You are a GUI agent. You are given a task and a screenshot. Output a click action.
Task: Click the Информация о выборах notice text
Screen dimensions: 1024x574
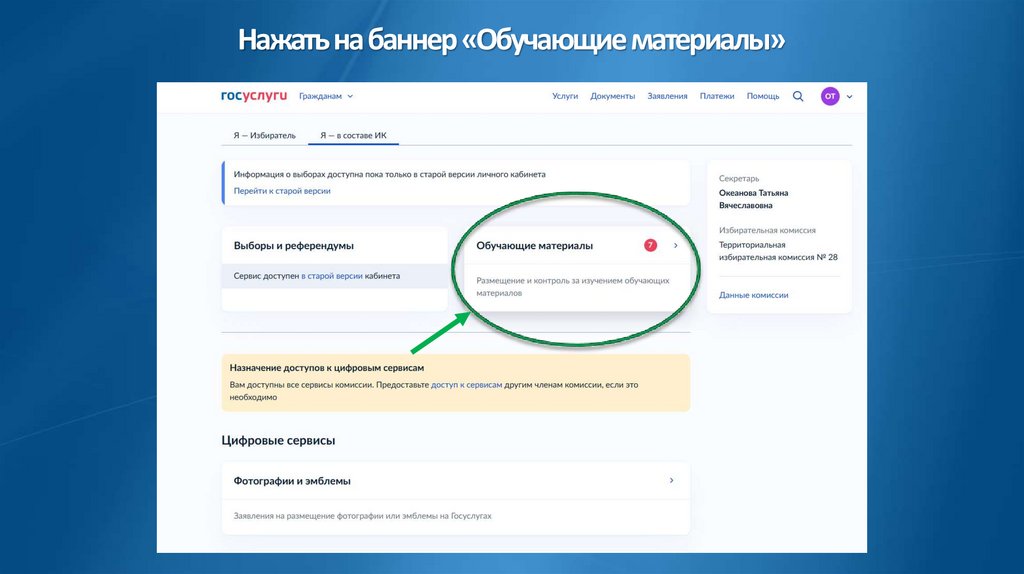point(389,174)
